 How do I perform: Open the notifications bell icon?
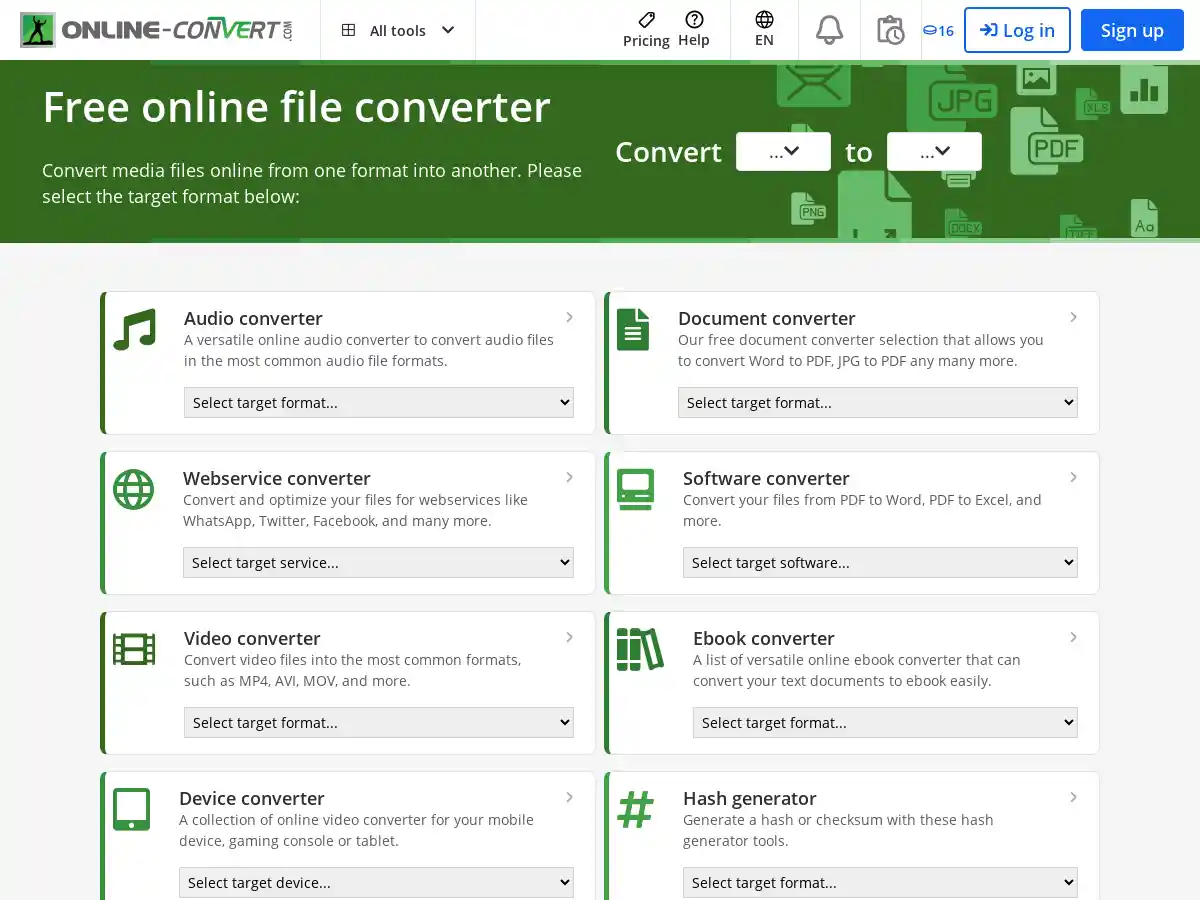[828, 30]
